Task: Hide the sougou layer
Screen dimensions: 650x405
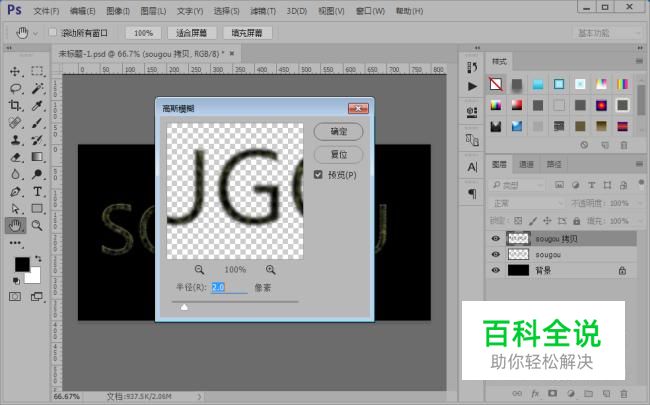Action: (495, 254)
